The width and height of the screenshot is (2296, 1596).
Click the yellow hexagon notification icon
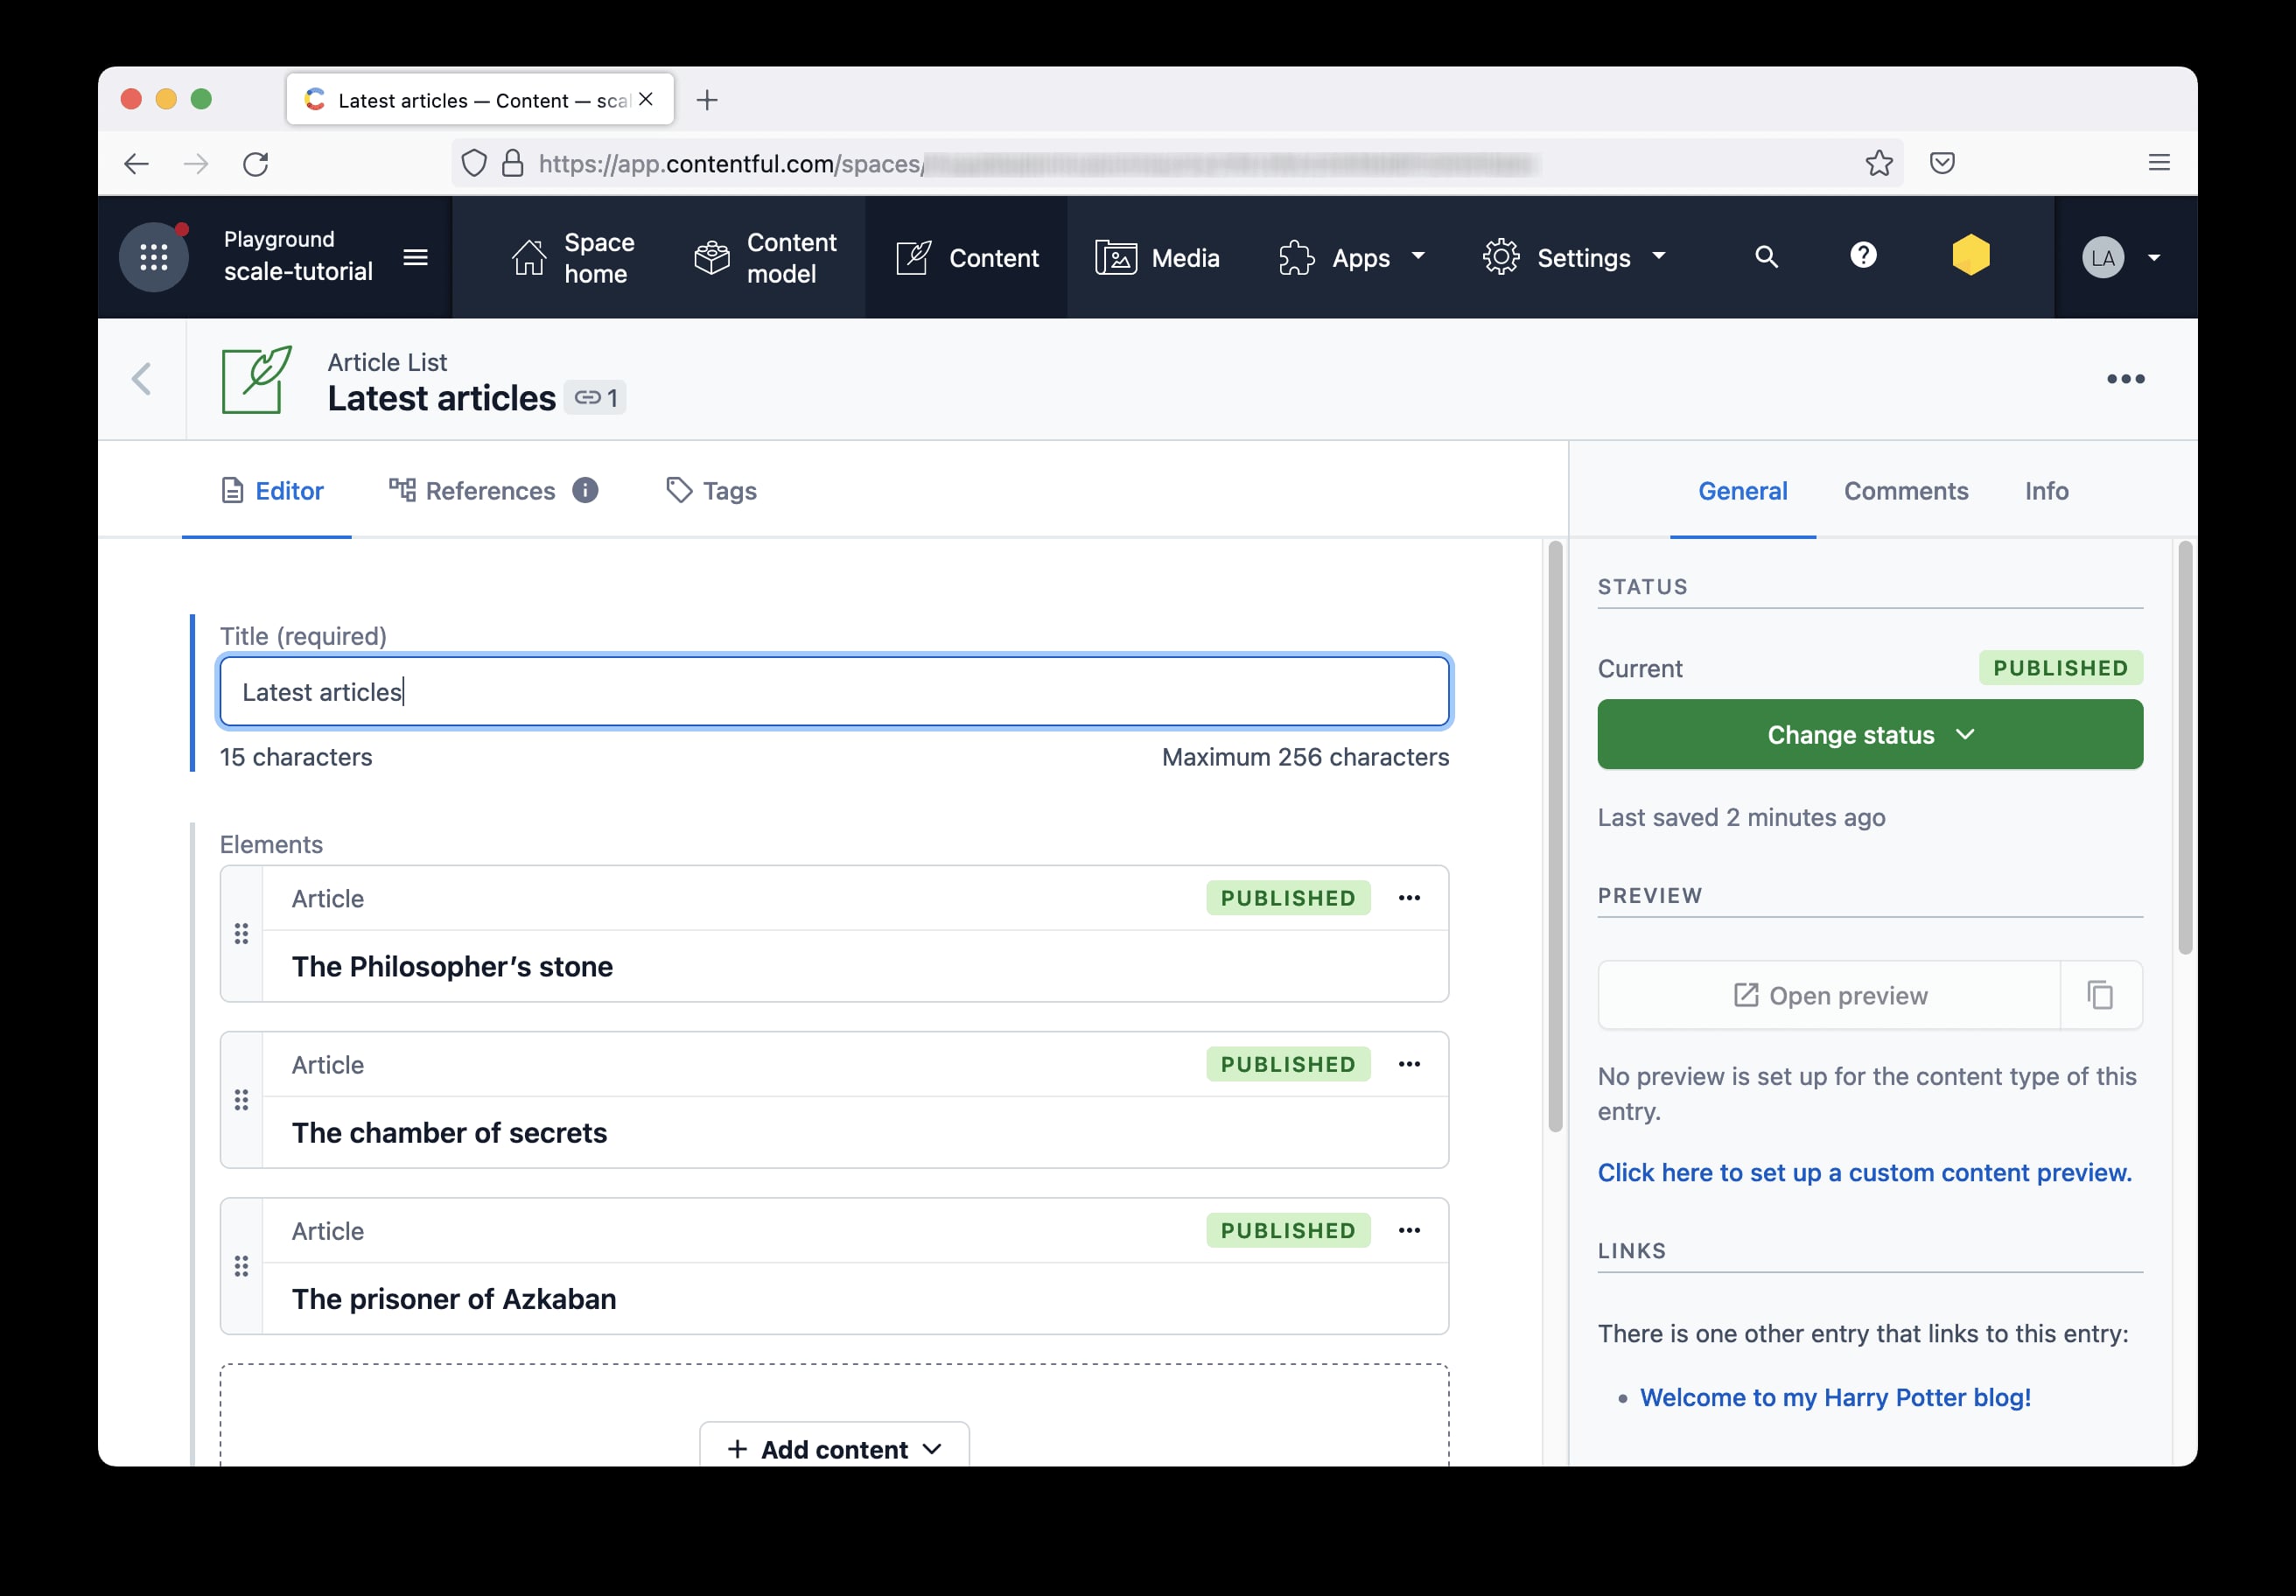pos(1971,257)
